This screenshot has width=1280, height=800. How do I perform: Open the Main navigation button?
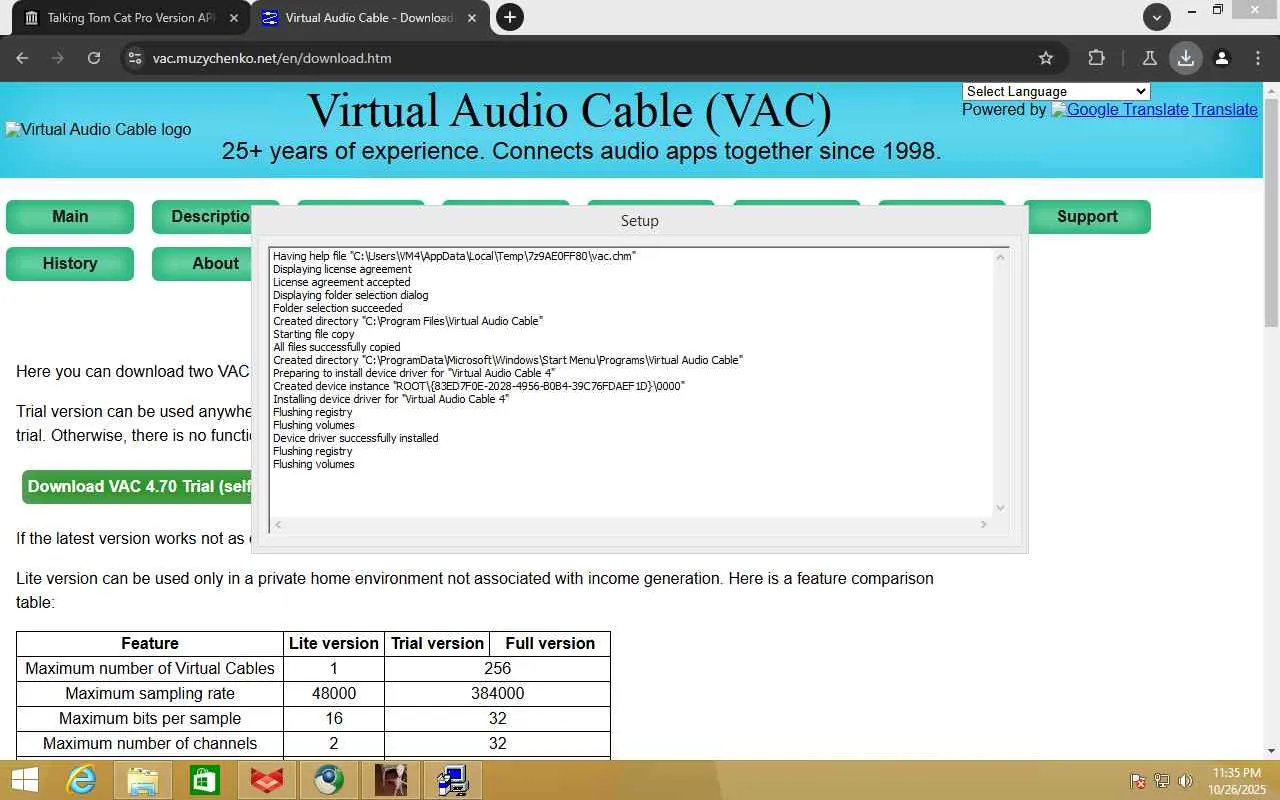[70, 217]
